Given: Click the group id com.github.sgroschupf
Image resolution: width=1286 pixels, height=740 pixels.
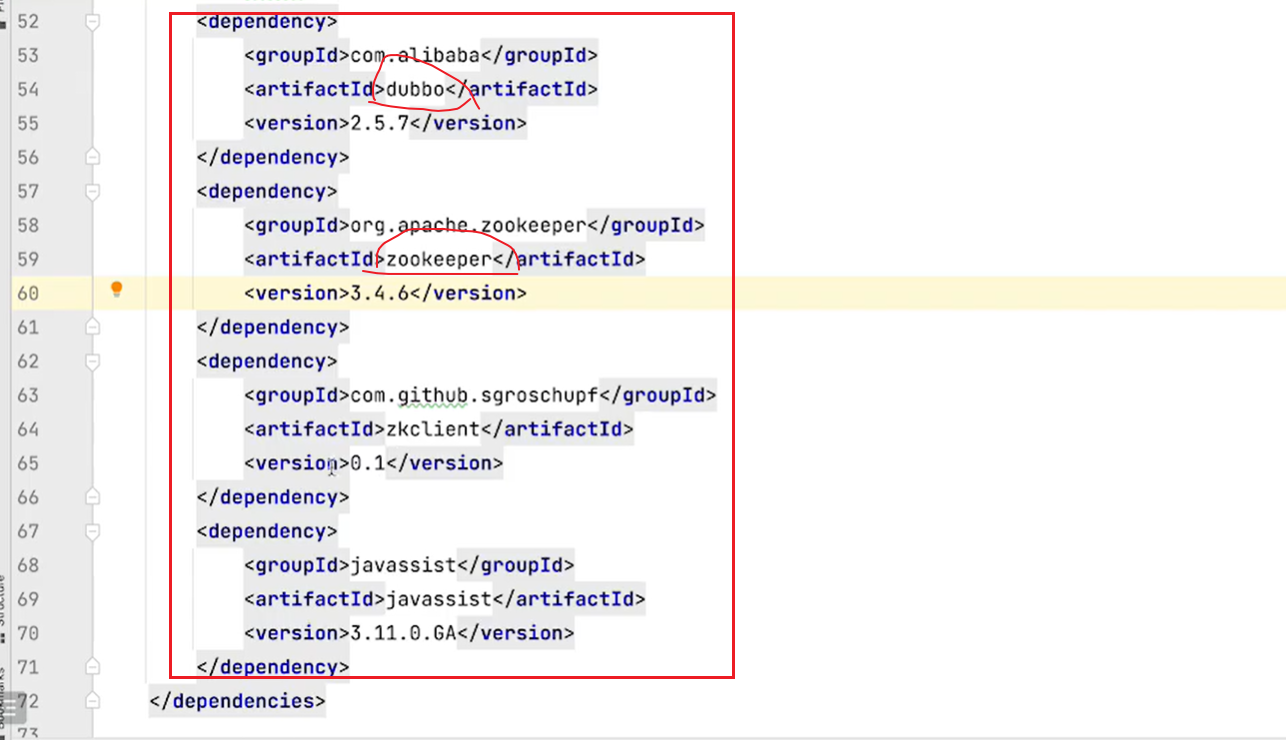Looking at the screenshot, I should pyautogui.click(x=474, y=395).
